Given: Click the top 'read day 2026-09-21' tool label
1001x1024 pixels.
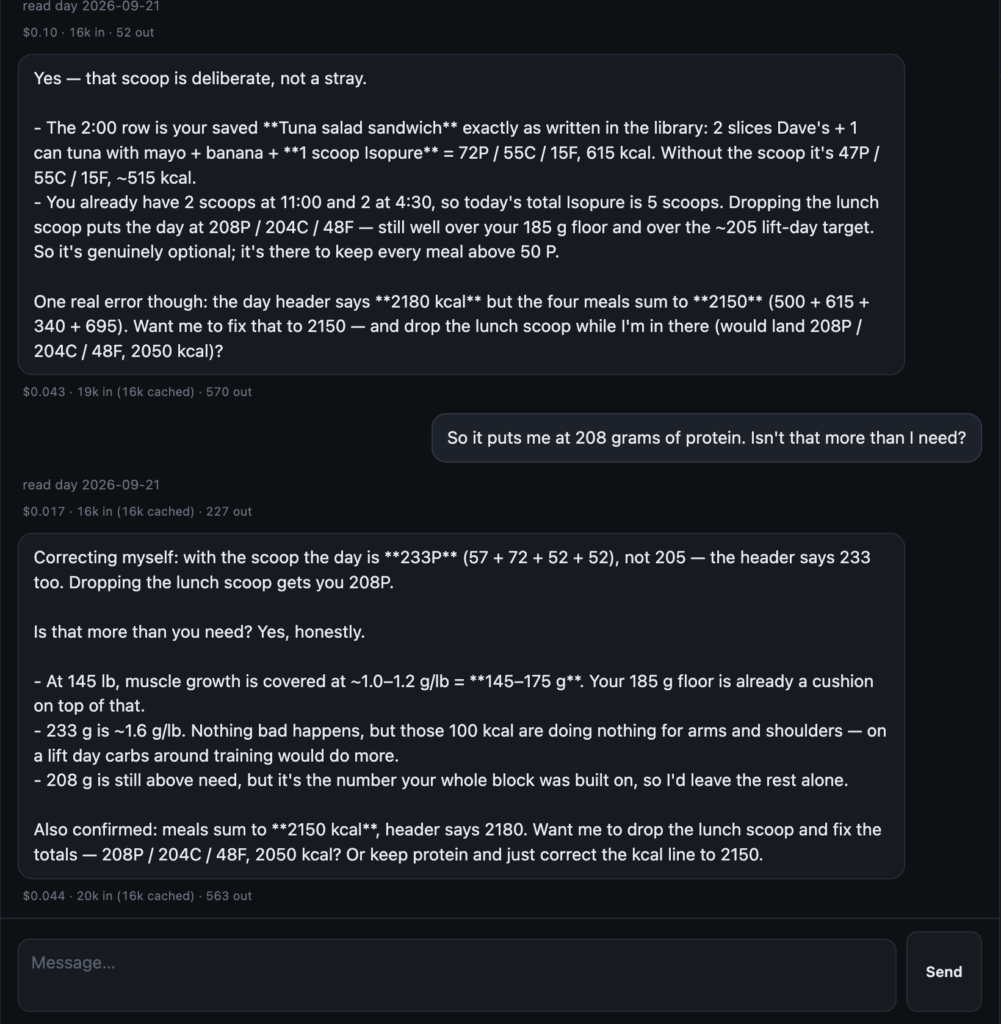Looking at the screenshot, I should click(91, 6).
